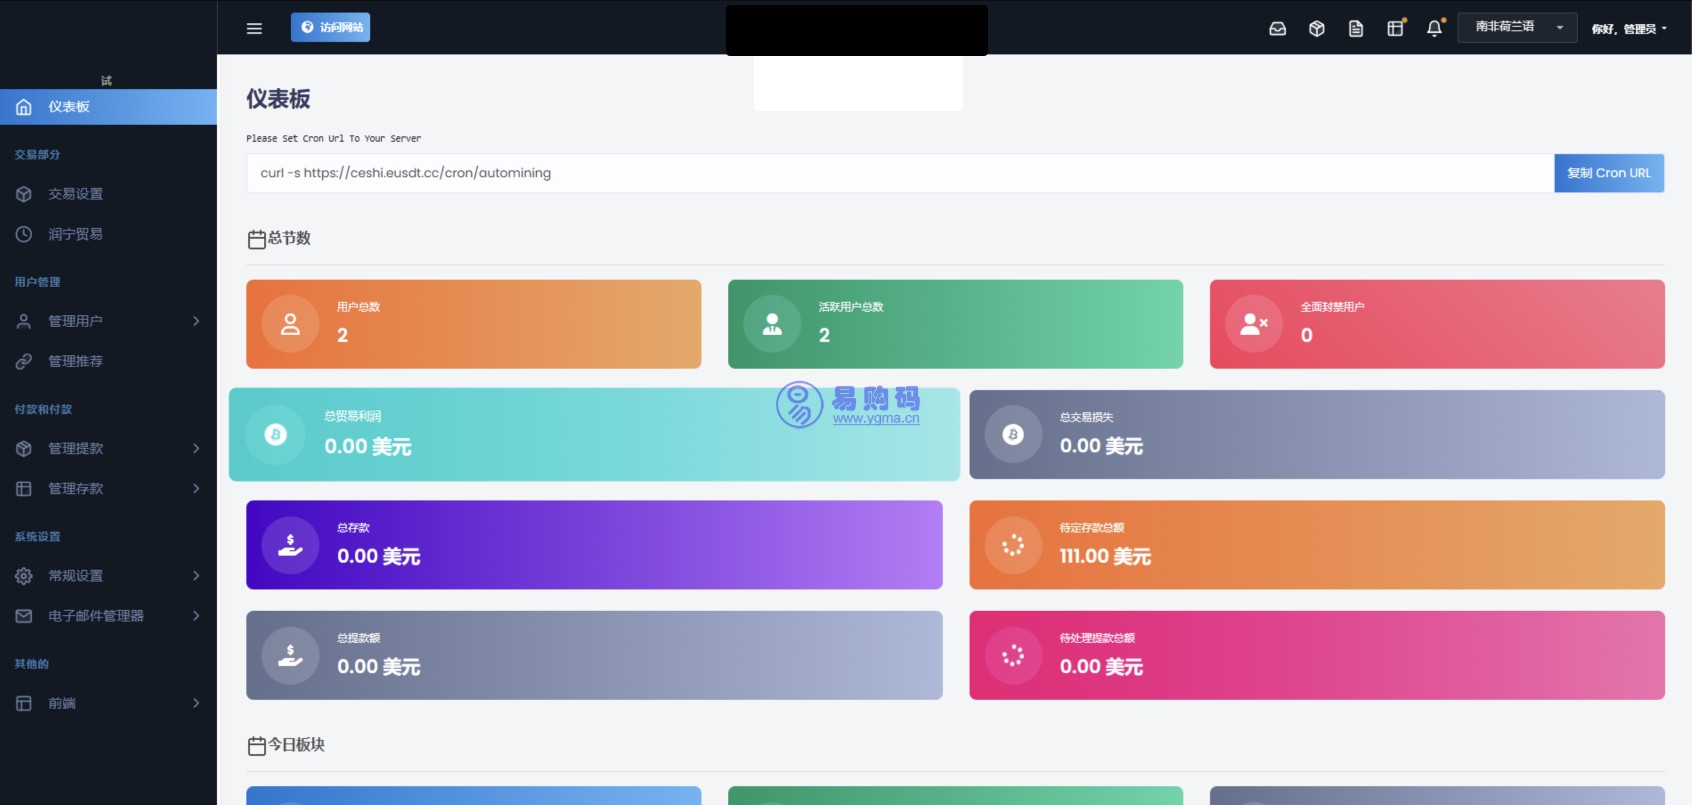The width and height of the screenshot is (1692, 805).
Task: Expand the 管理用户 sidebar submenu
Action: [108, 321]
